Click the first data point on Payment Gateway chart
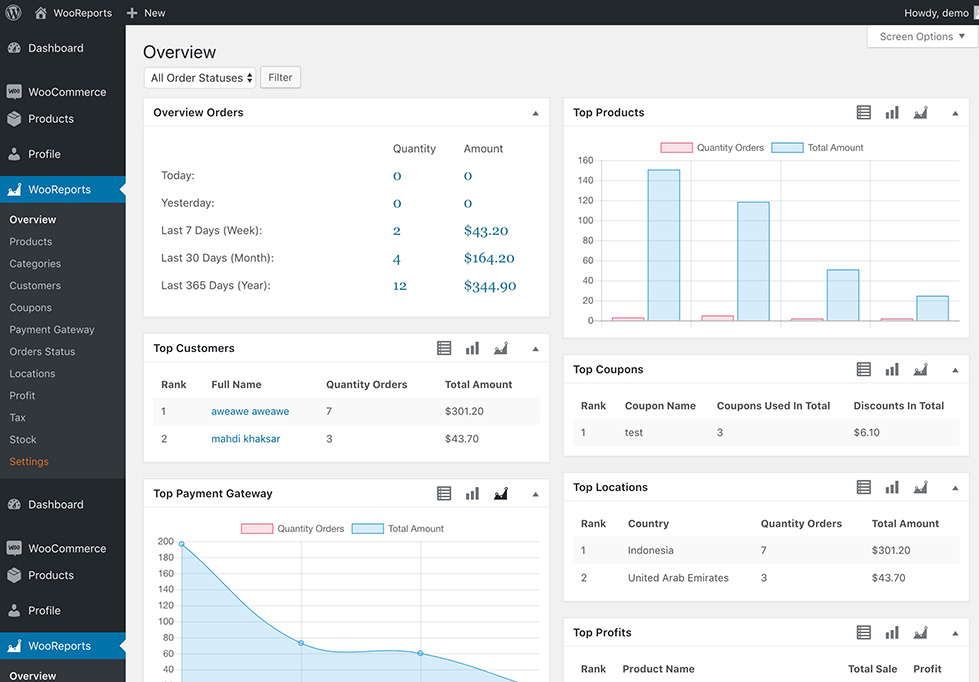The width and height of the screenshot is (979, 682). pyautogui.click(x=181, y=544)
